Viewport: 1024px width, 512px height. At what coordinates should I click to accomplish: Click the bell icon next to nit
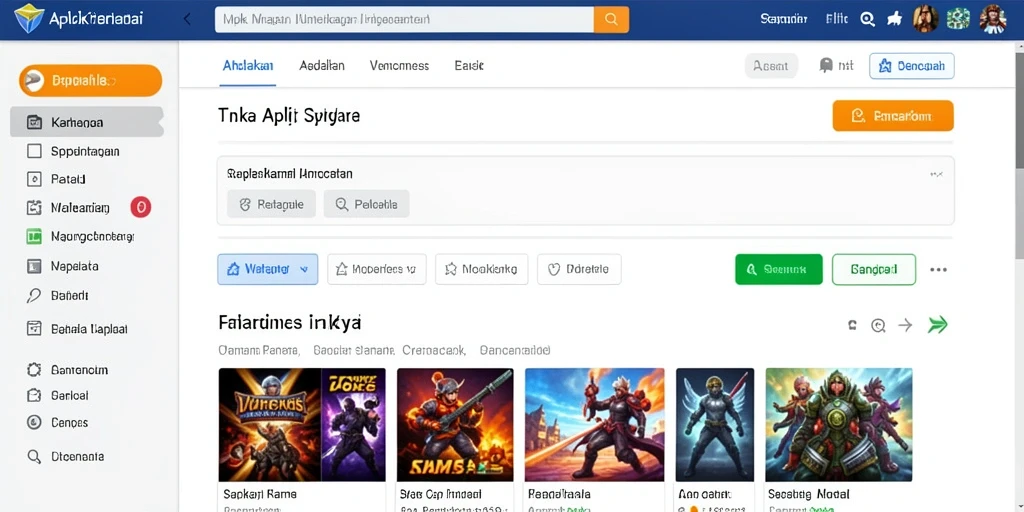(x=826, y=65)
